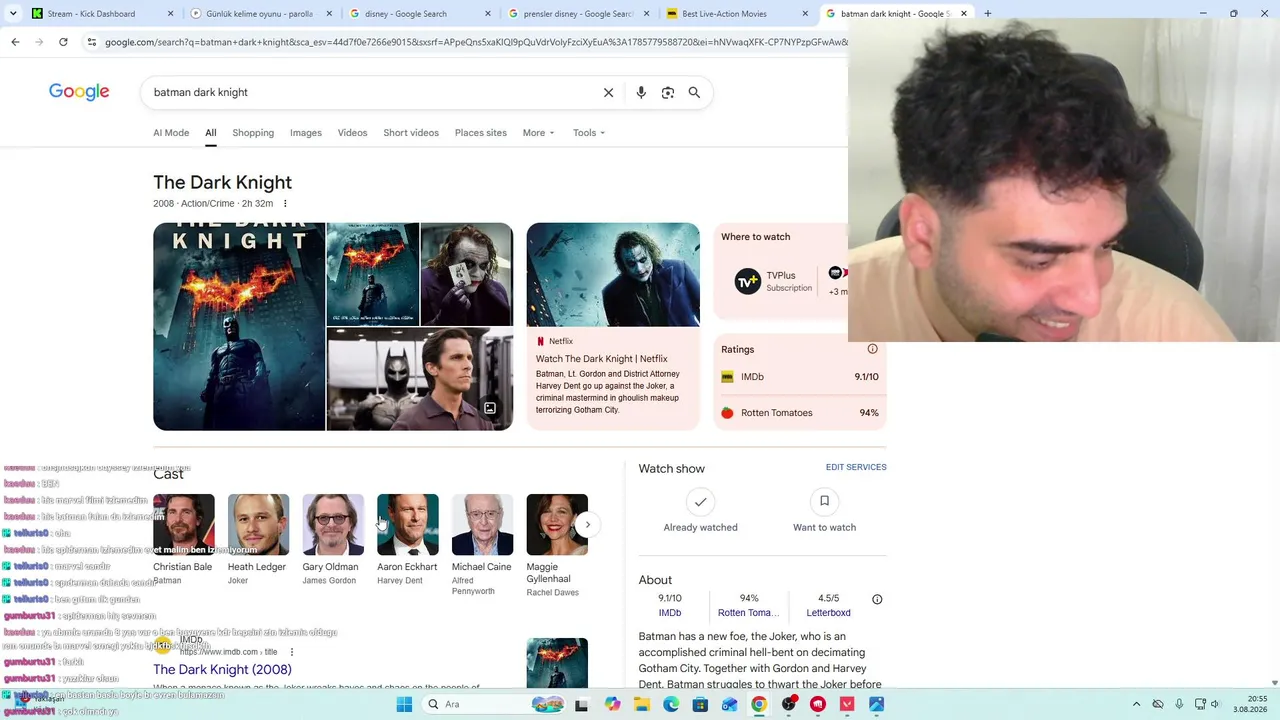Open Watch The Dark Knight Netflix link
This screenshot has height=720, width=1280.
[x=602, y=359]
